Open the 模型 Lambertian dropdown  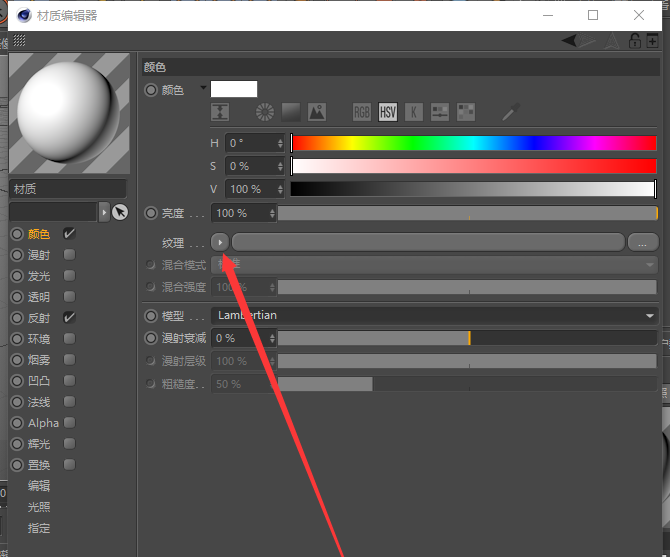pos(435,316)
